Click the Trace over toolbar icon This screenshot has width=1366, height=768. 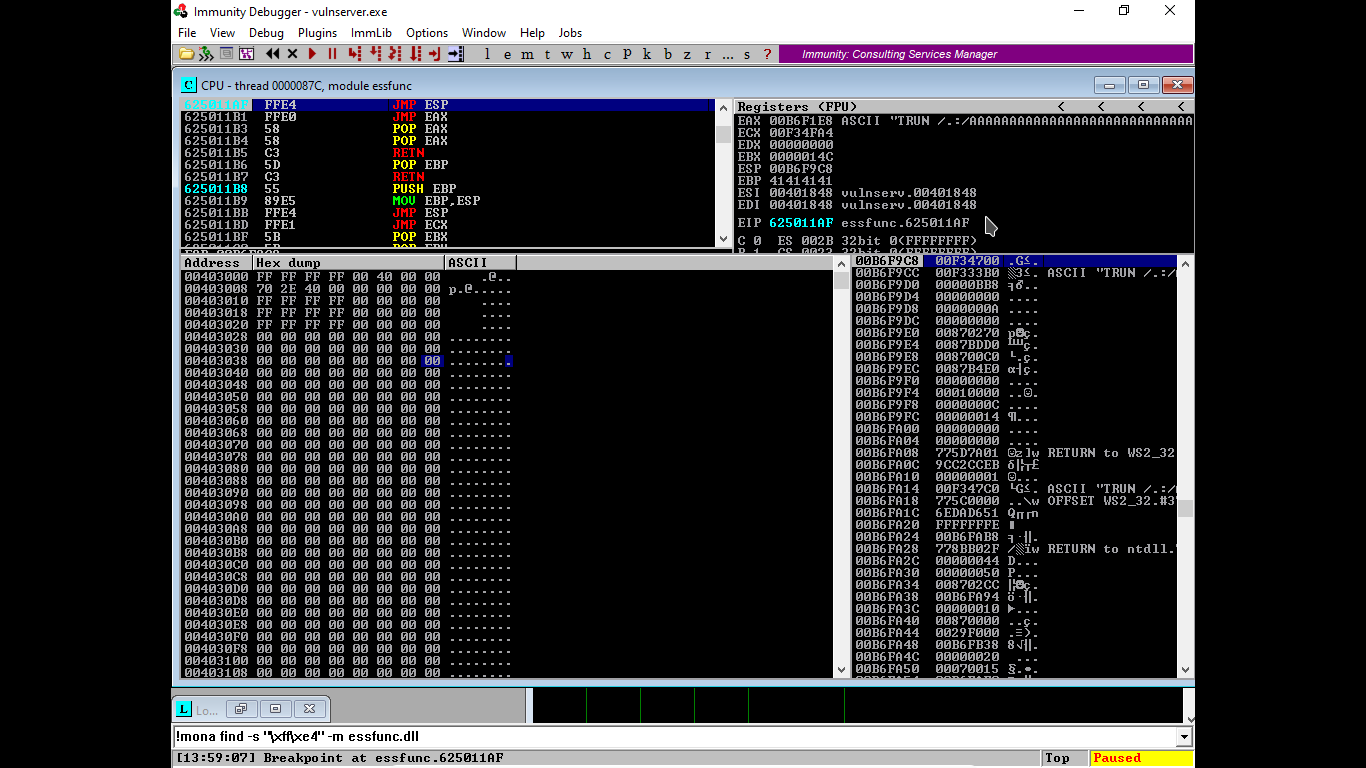click(415, 54)
